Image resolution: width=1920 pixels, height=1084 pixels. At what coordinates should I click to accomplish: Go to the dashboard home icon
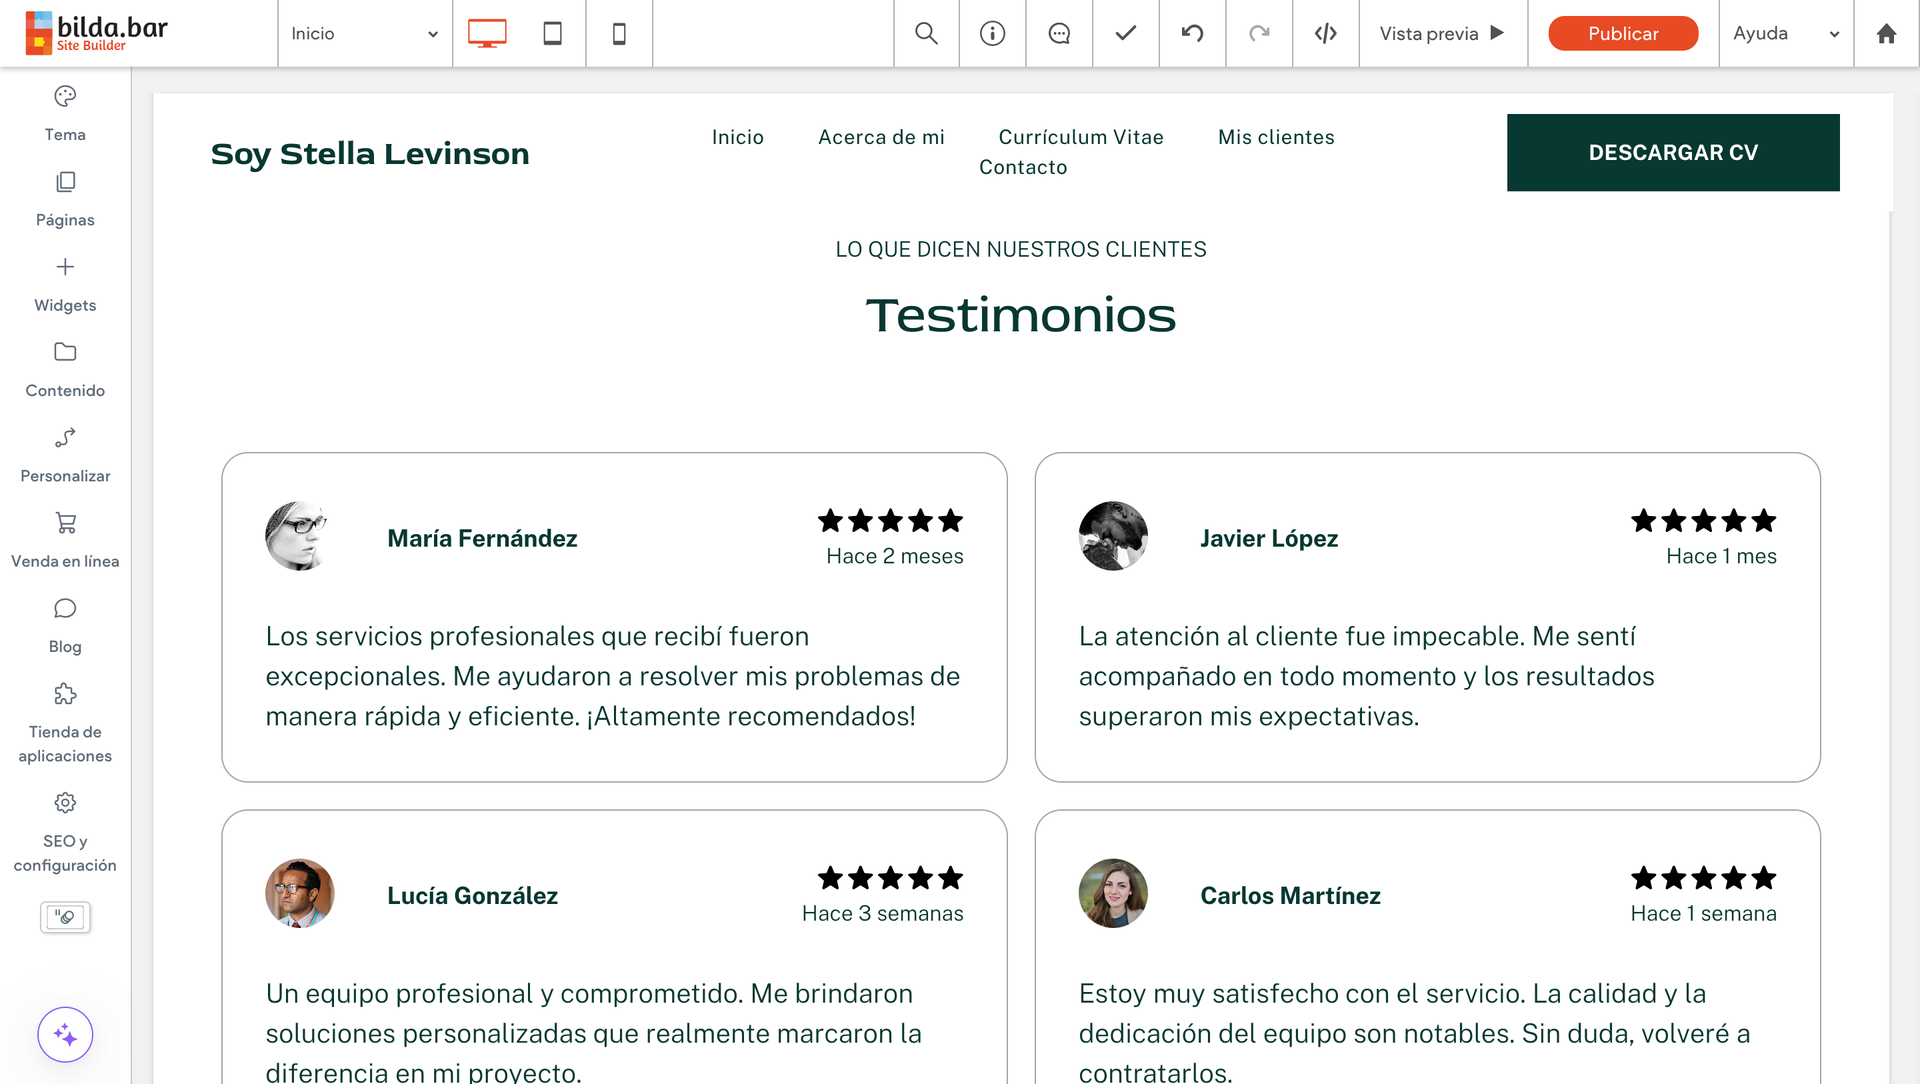click(x=1886, y=33)
